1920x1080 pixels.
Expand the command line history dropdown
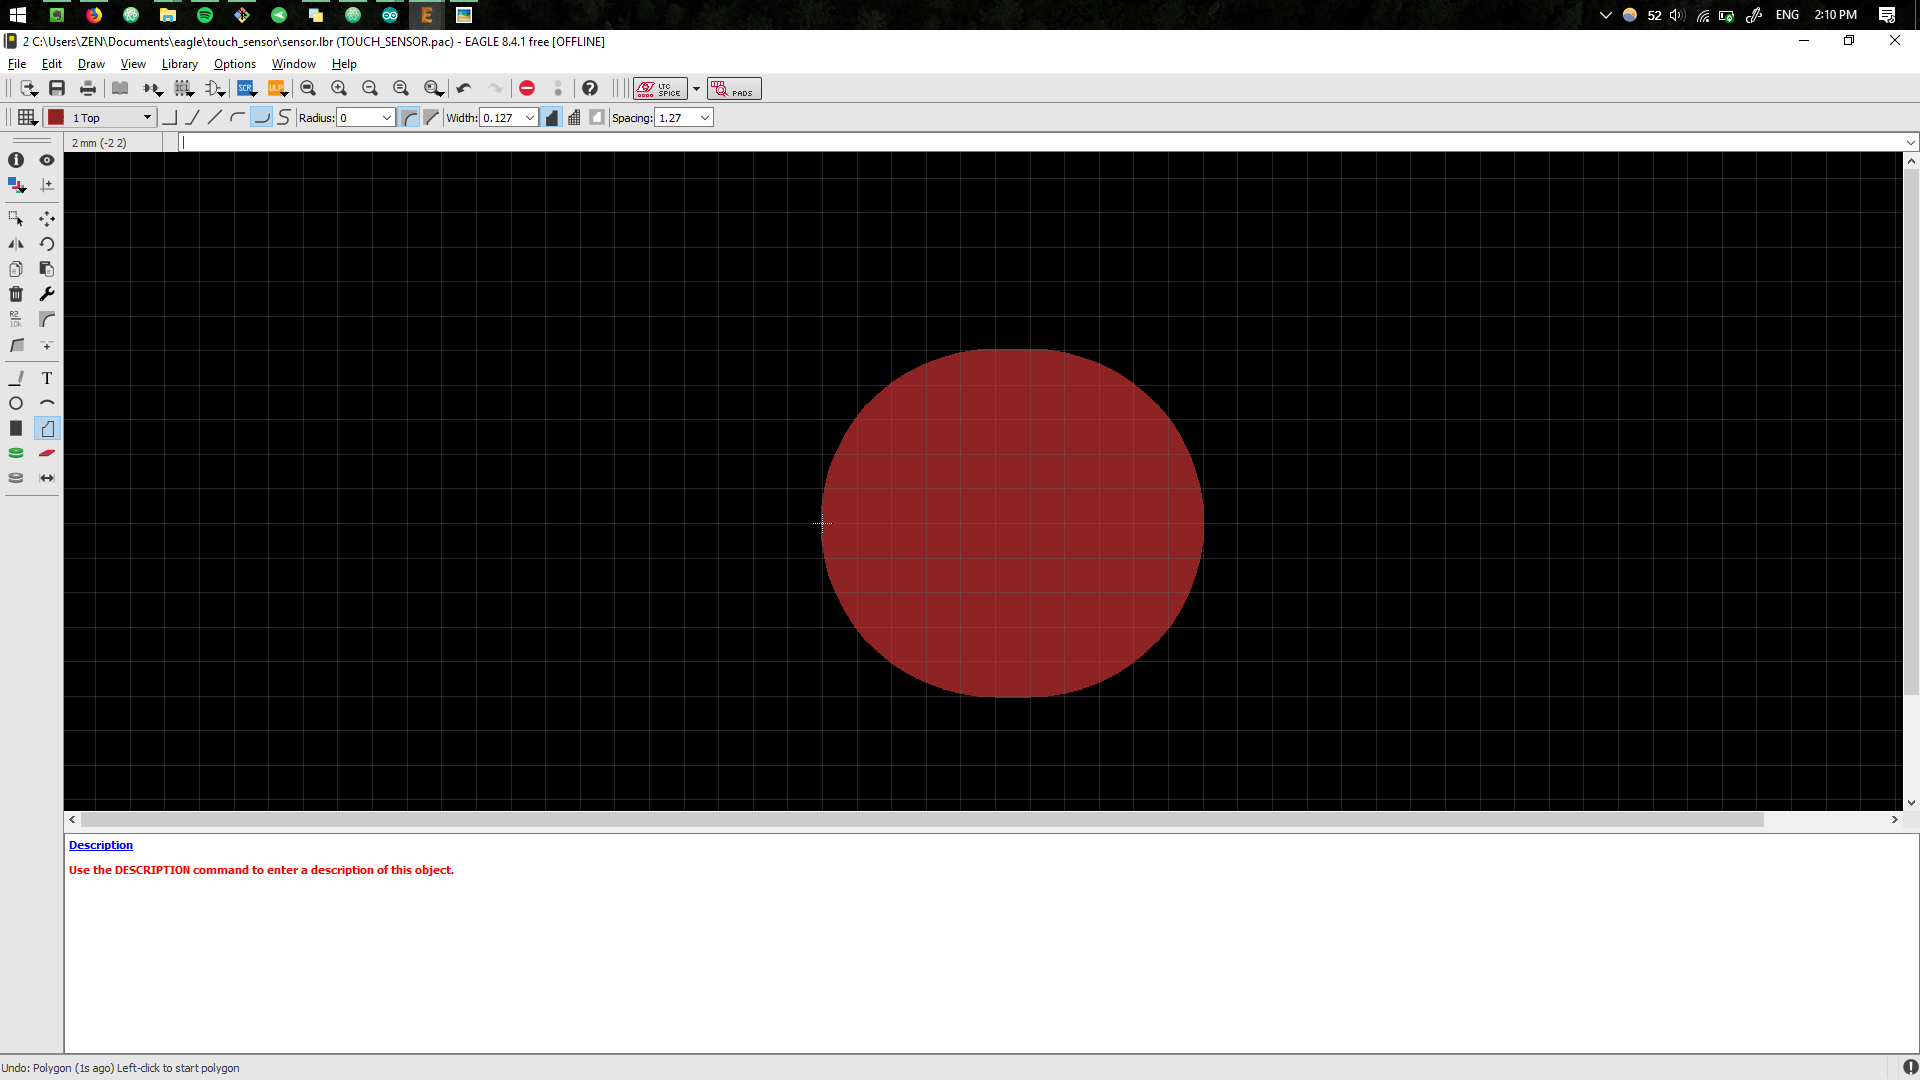tap(1911, 142)
